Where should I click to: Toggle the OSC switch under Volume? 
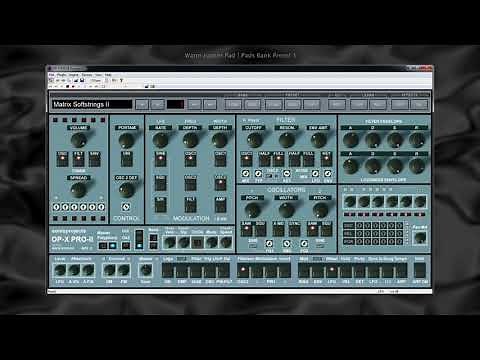pos(62,159)
